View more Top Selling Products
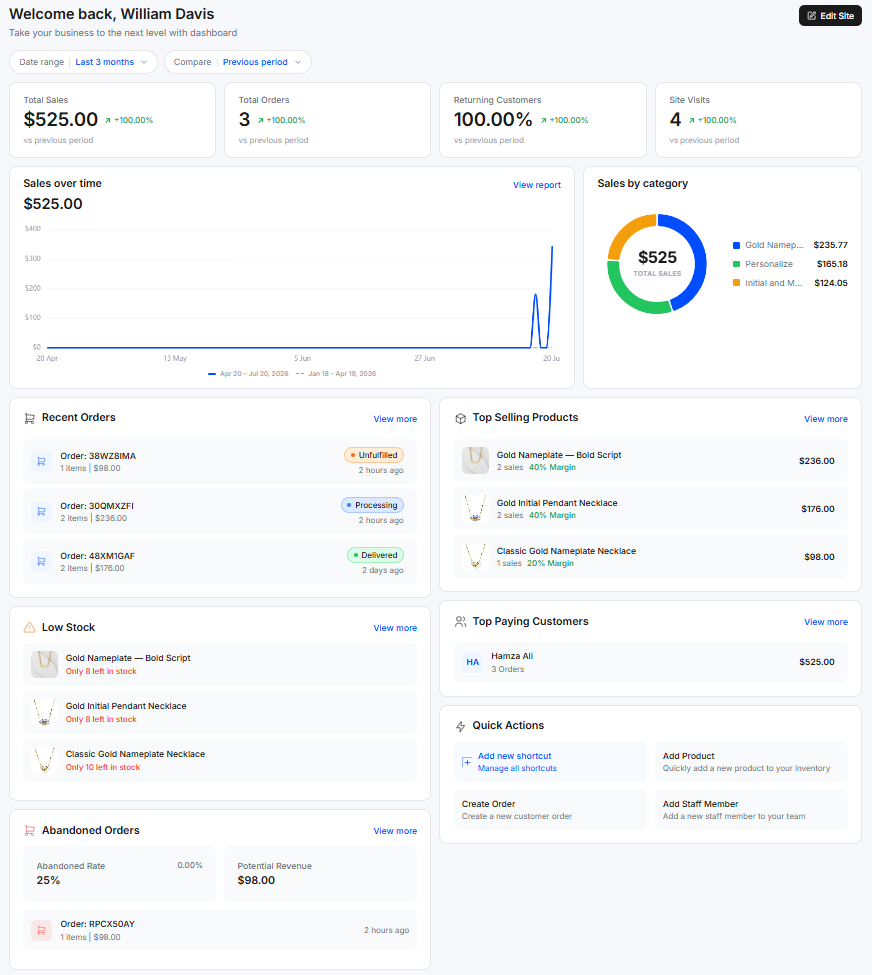 825,419
